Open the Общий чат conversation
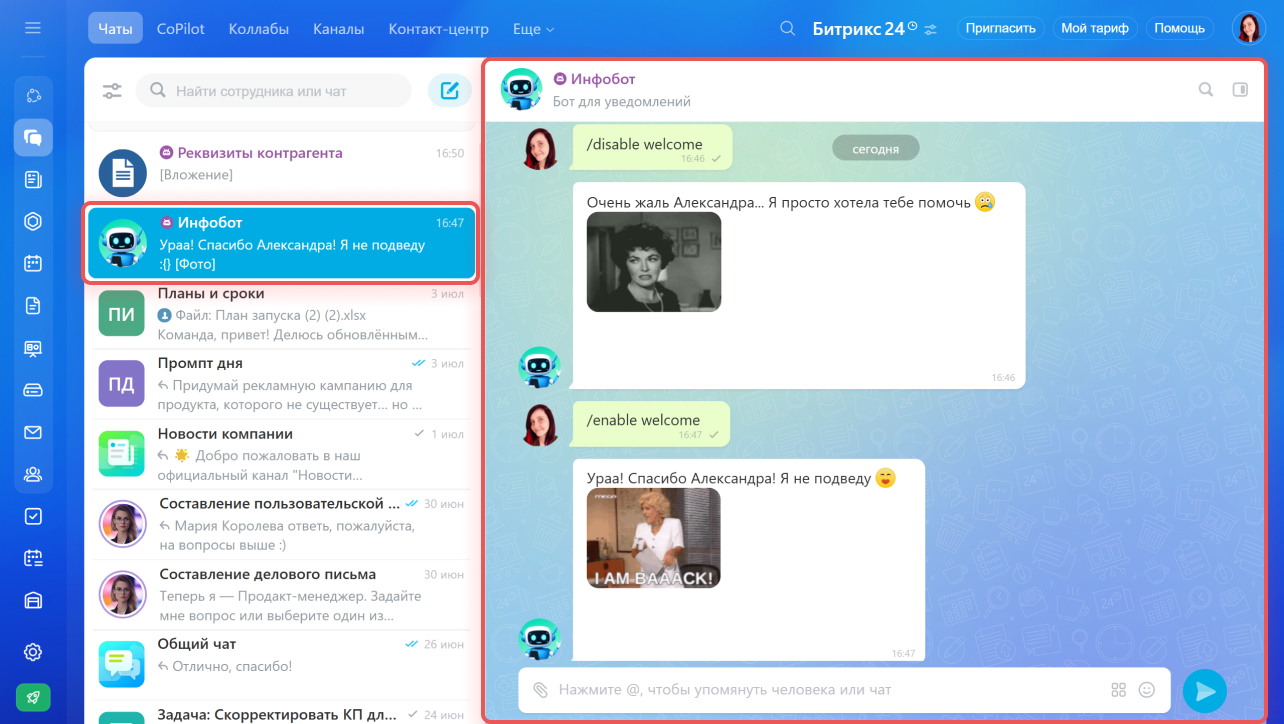This screenshot has width=1284, height=724. pyautogui.click(x=282, y=665)
